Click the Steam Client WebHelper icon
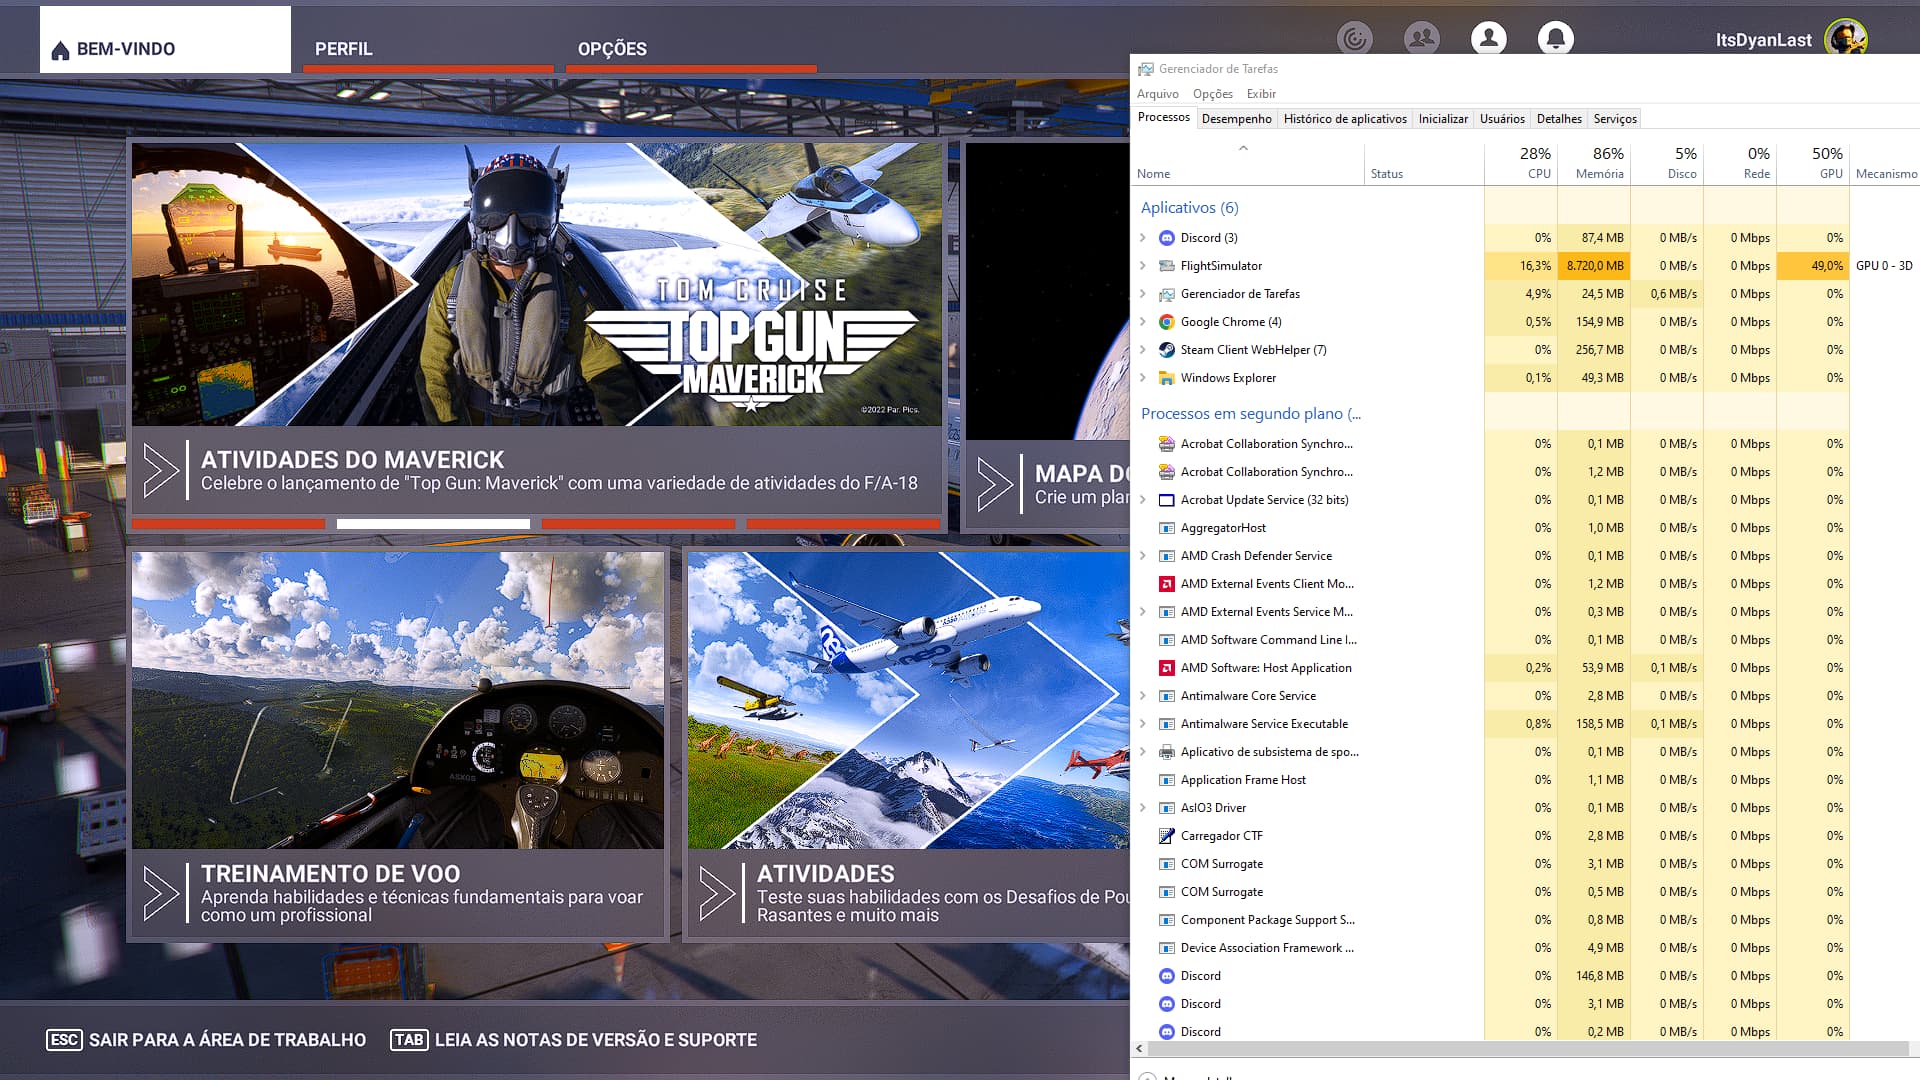 coord(1166,350)
